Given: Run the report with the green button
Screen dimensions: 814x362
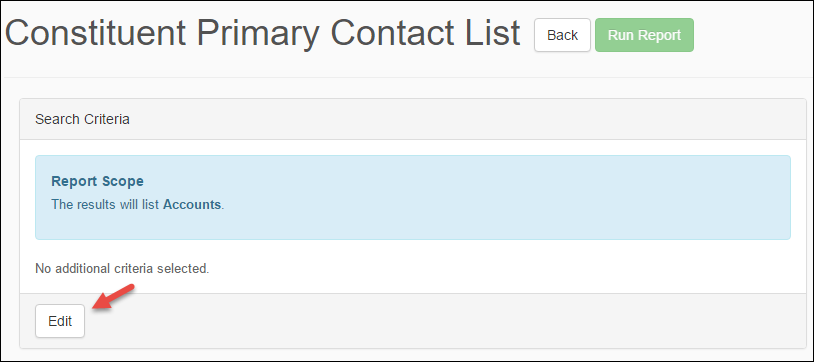Looking at the screenshot, I should (x=644, y=35).
